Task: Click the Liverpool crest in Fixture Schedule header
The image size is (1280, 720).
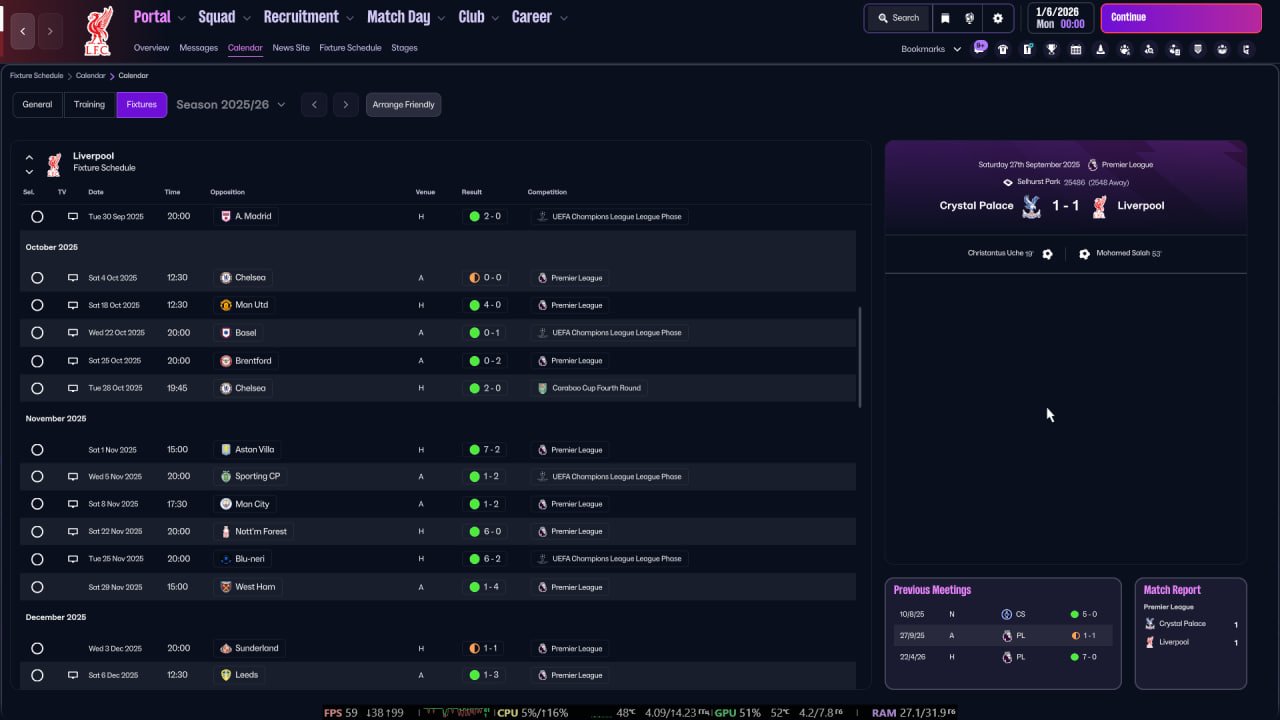Action: point(54,163)
